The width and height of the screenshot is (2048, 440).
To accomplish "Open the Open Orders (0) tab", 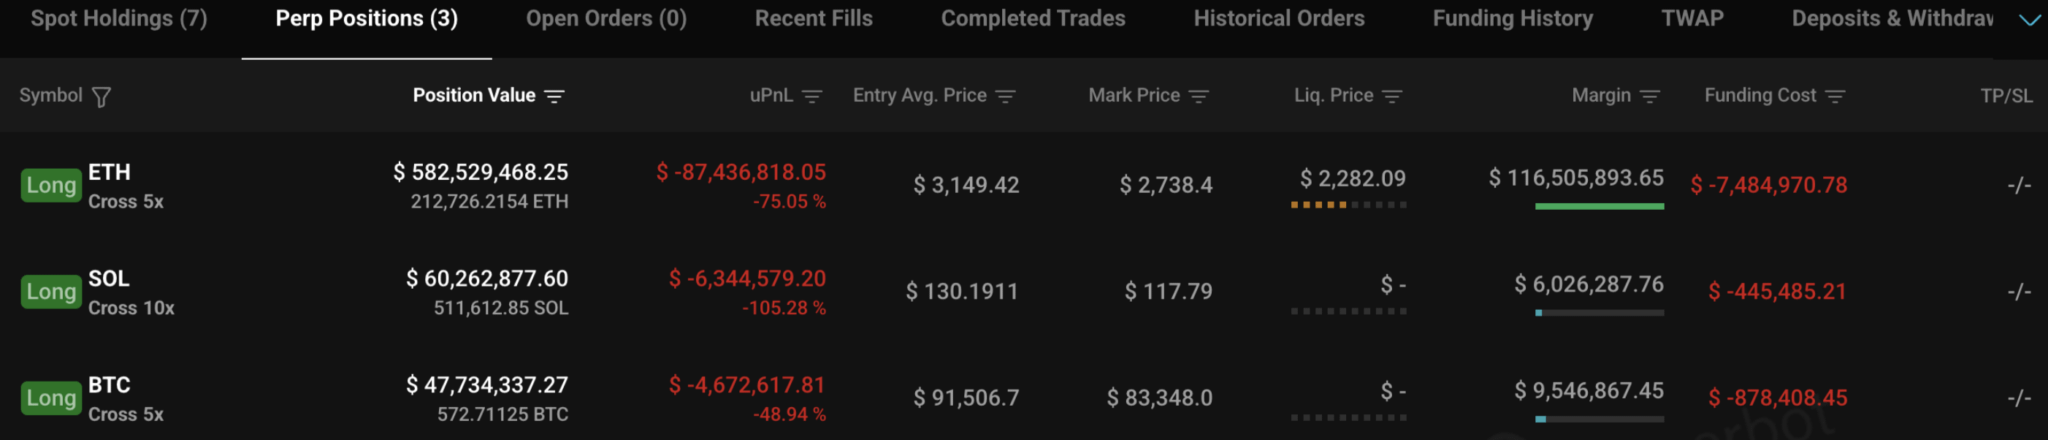I will click(606, 19).
